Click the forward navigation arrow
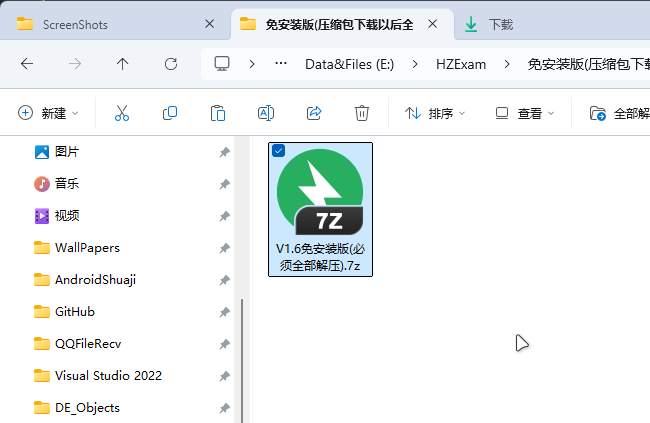This screenshot has height=423, width=650. (75, 64)
